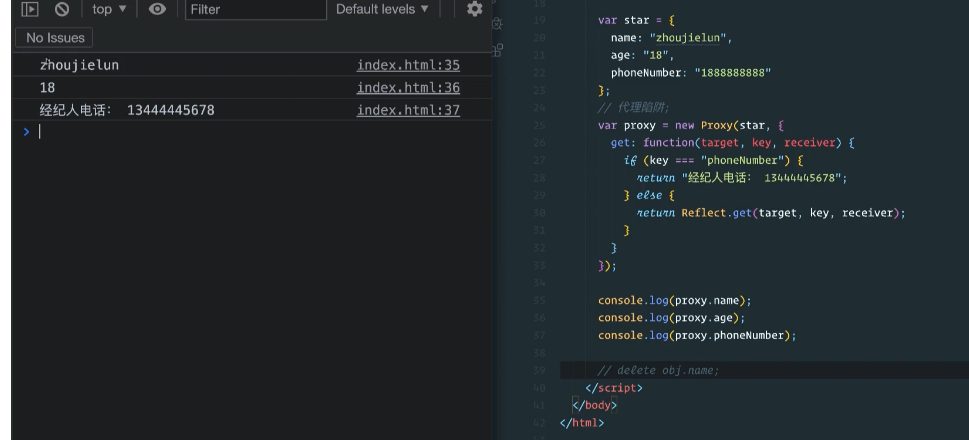
Task: Click the closing </html> tag
Action: 582,423
